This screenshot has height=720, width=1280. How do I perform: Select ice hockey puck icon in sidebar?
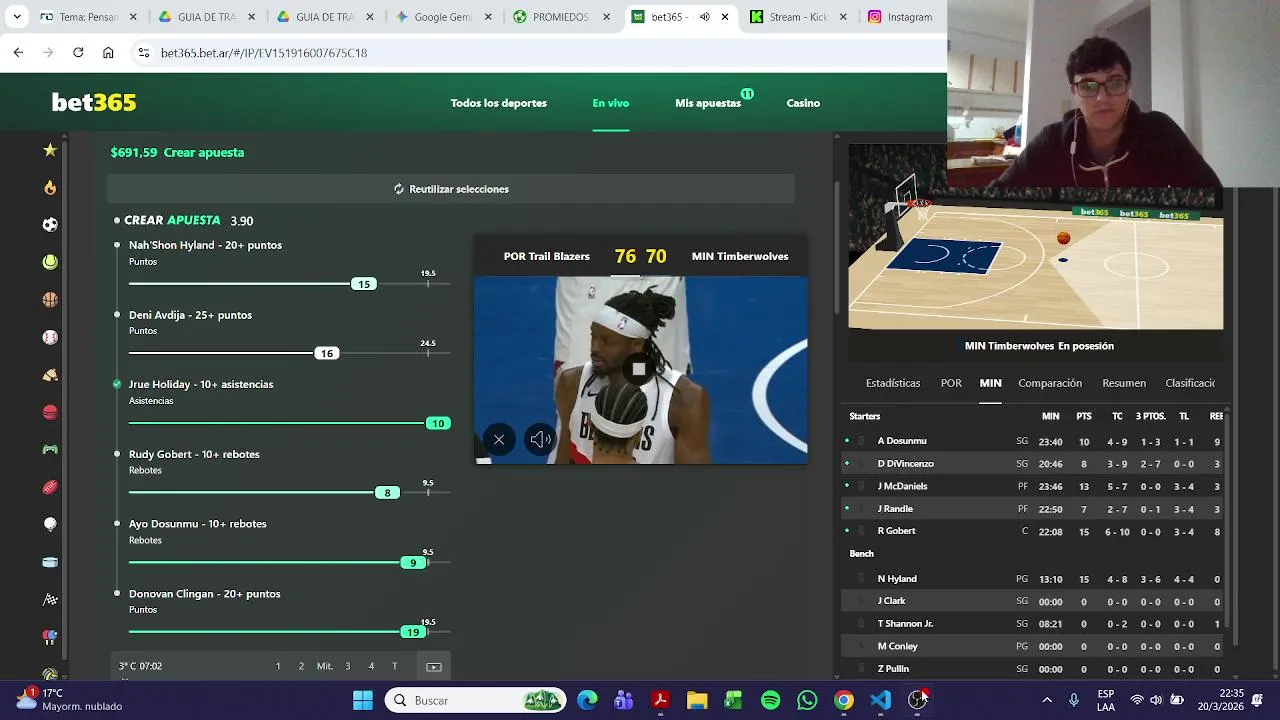click(x=50, y=562)
